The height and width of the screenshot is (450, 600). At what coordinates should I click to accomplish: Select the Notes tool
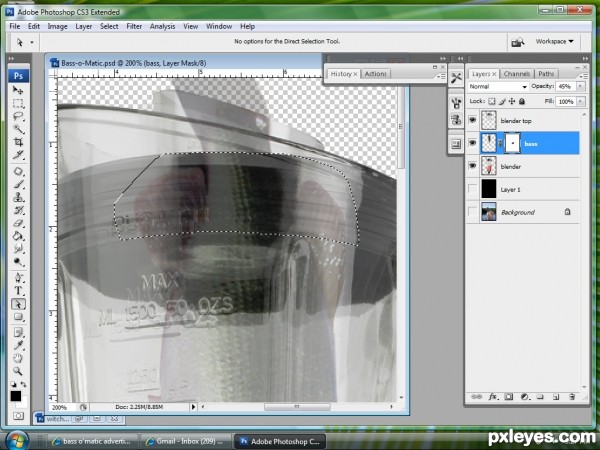(18, 332)
